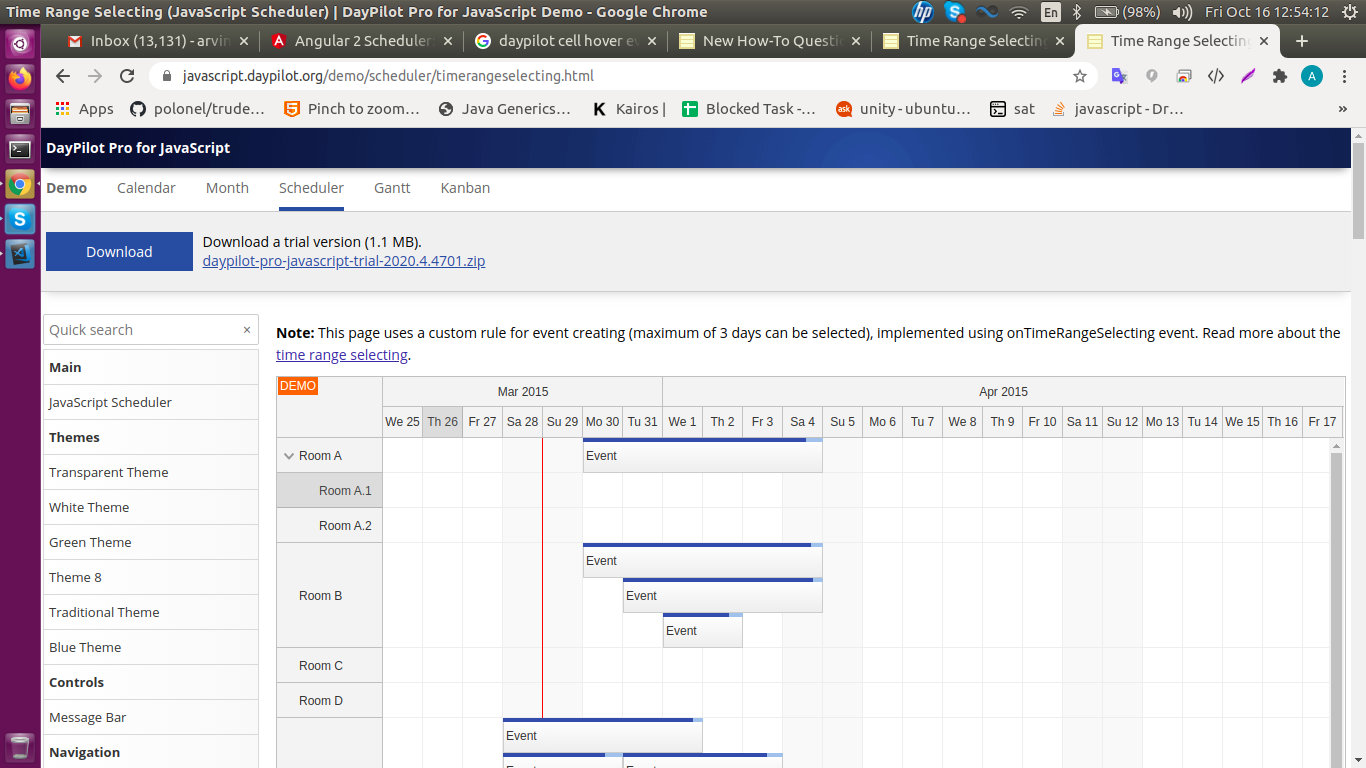1366x768 pixels.
Task: Collapse the Room A resource row
Action: pos(287,456)
